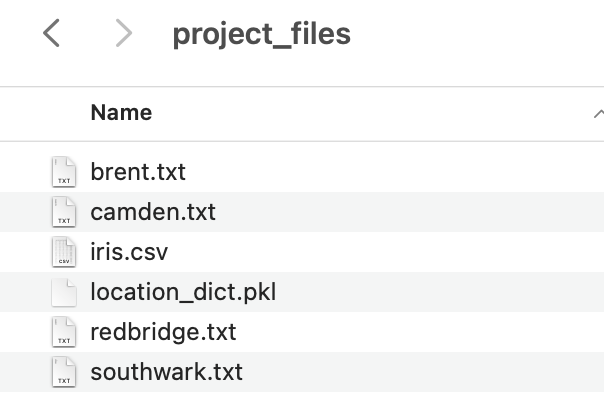
Task: Select the redbridge.txt filename
Action: (163, 332)
